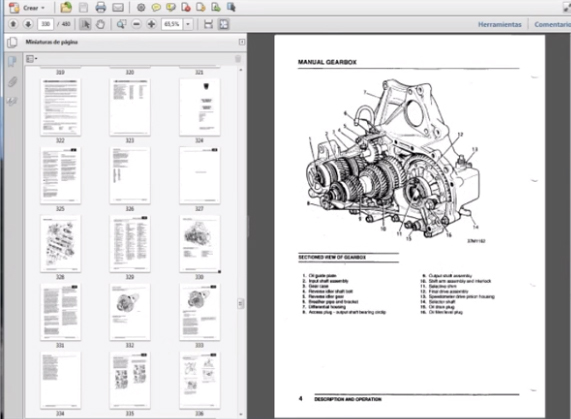
Task: Select page 332 thumbnail
Action: tap(130, 312)
